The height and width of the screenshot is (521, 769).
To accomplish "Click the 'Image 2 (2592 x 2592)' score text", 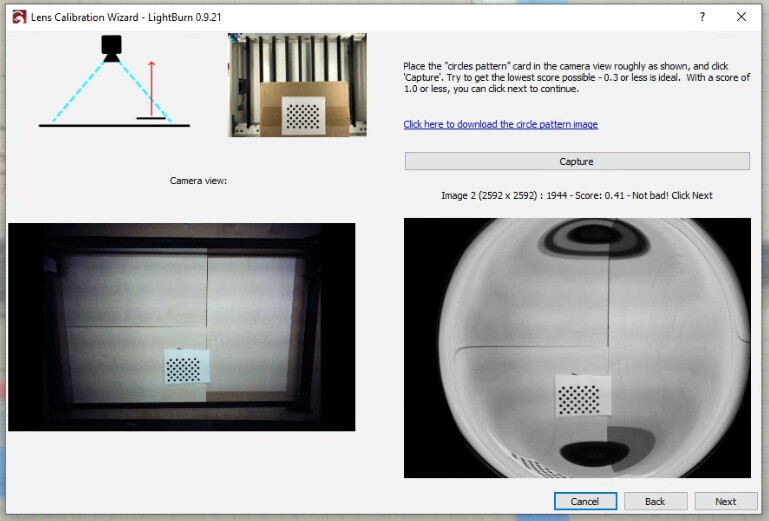I will (x=577, y=195).
